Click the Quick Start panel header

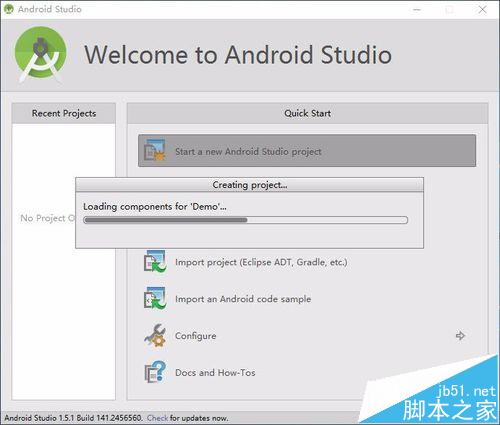[307, 113]
